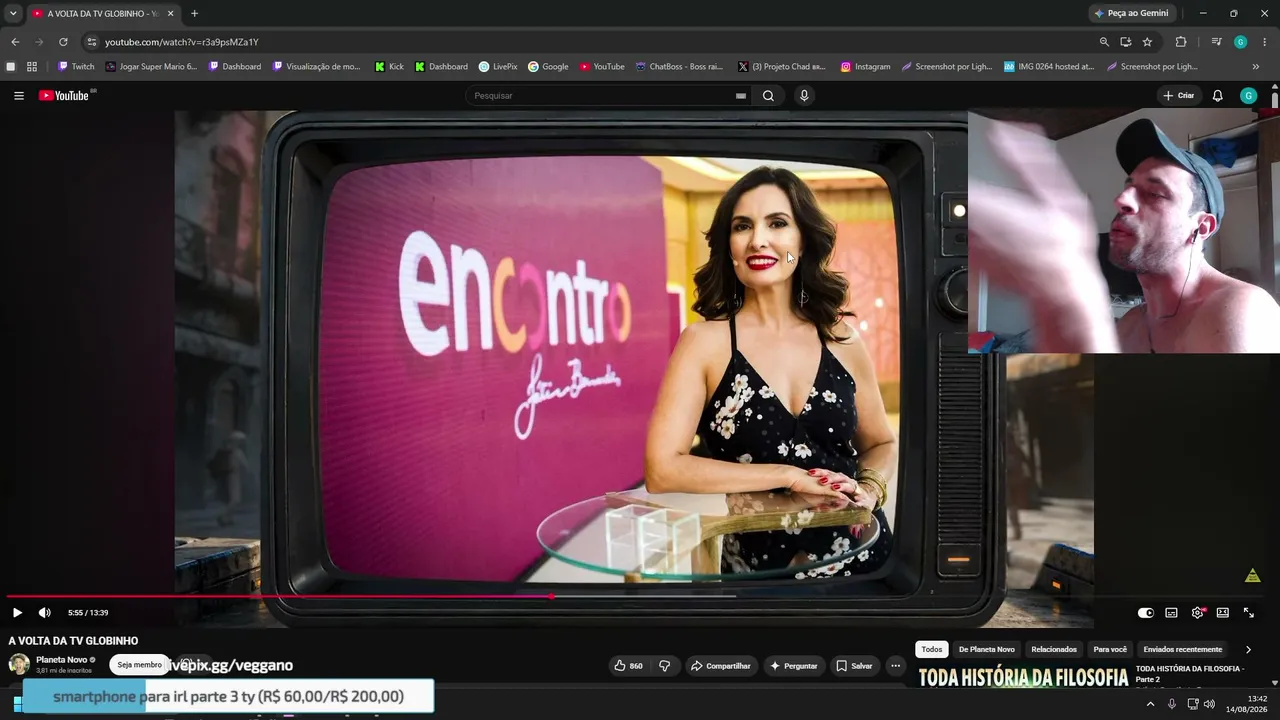Open YouTube notifications bell
Screen dimensions: 1280x720
coord(1217,96)
